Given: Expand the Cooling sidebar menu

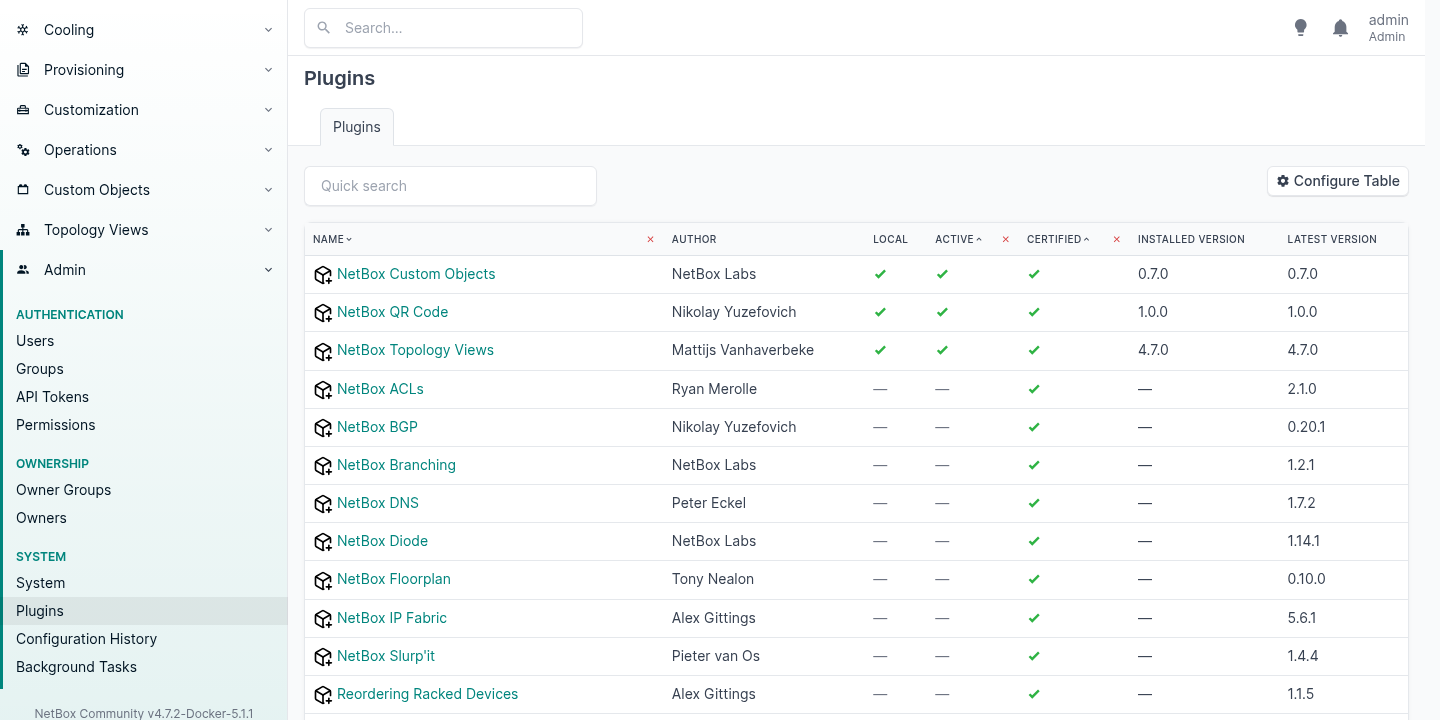Looking at the screenshot, I should click(144, 30).
